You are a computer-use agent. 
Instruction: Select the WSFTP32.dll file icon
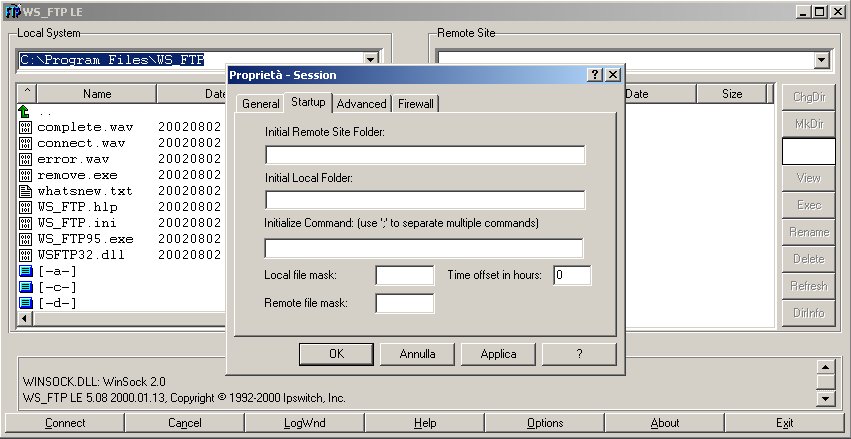tap(25, 255)
